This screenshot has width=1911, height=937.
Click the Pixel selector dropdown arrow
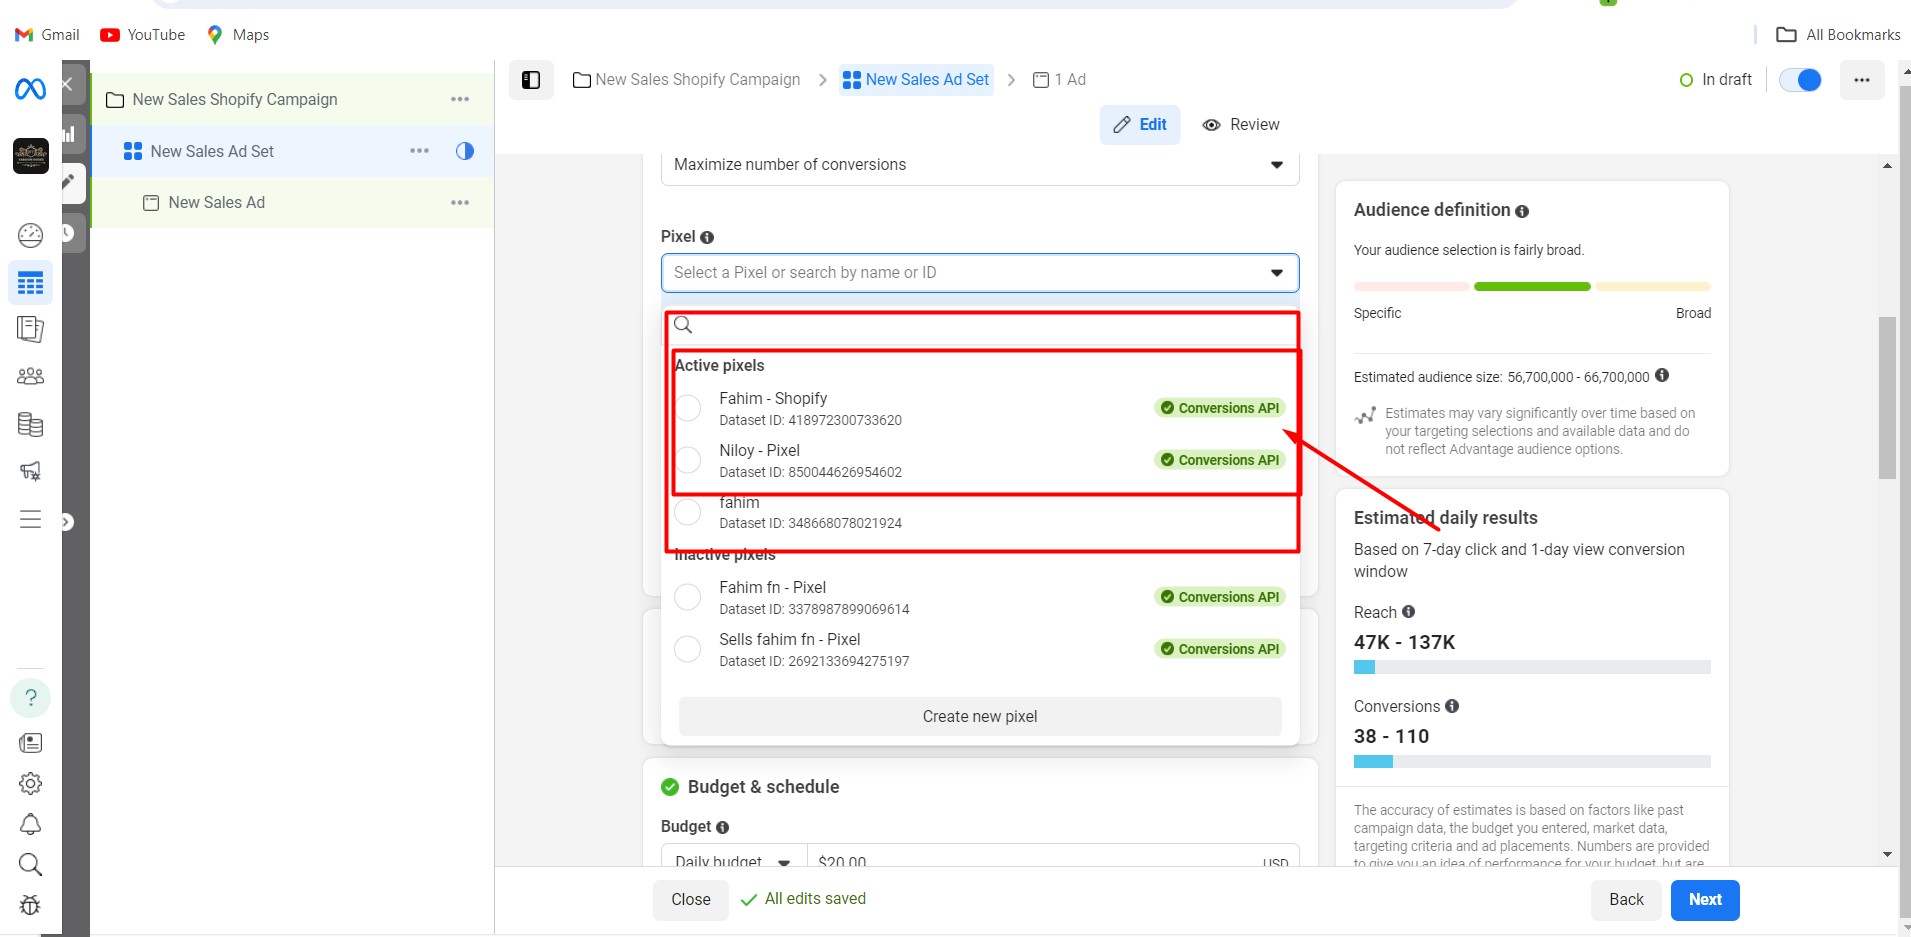click(1277, 273)
